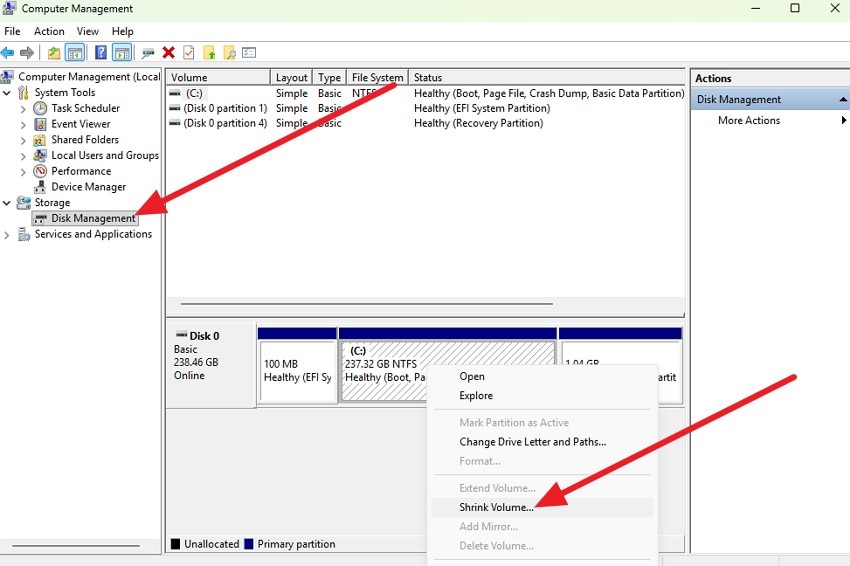Click the Disk 0 drive icon
This screenshot has height=566, width=850.
tap(182, 335)
